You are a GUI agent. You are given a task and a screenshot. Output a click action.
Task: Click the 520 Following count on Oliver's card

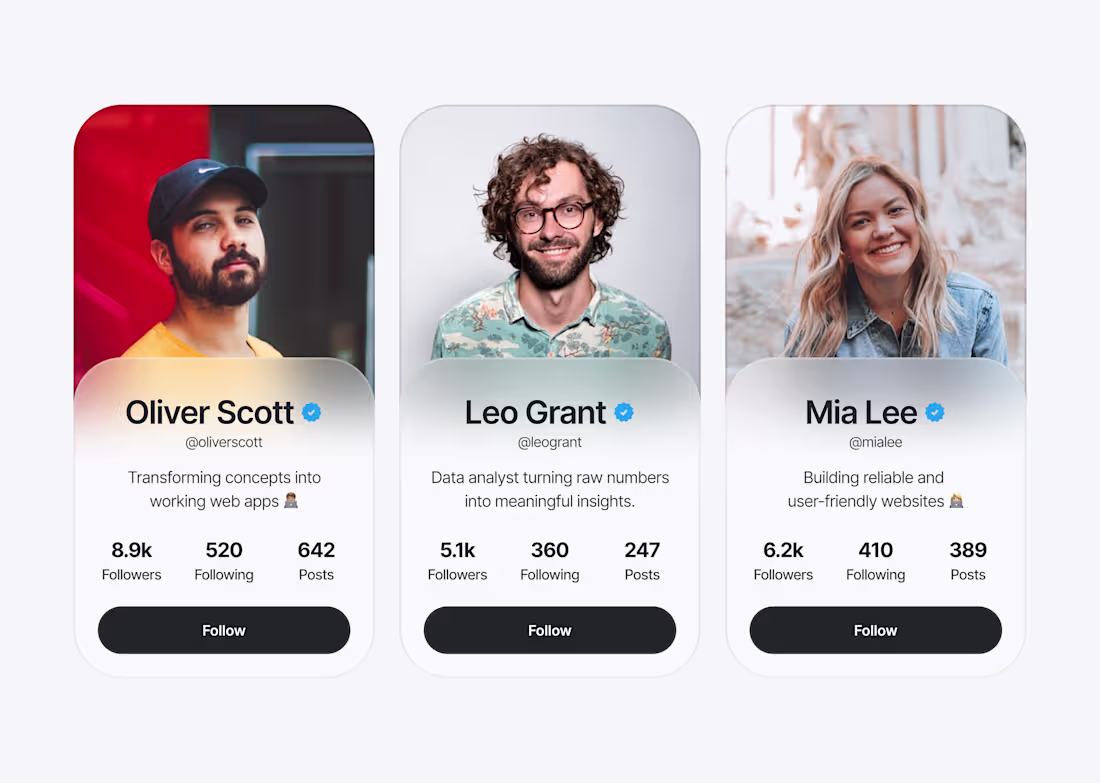(223, 561)
